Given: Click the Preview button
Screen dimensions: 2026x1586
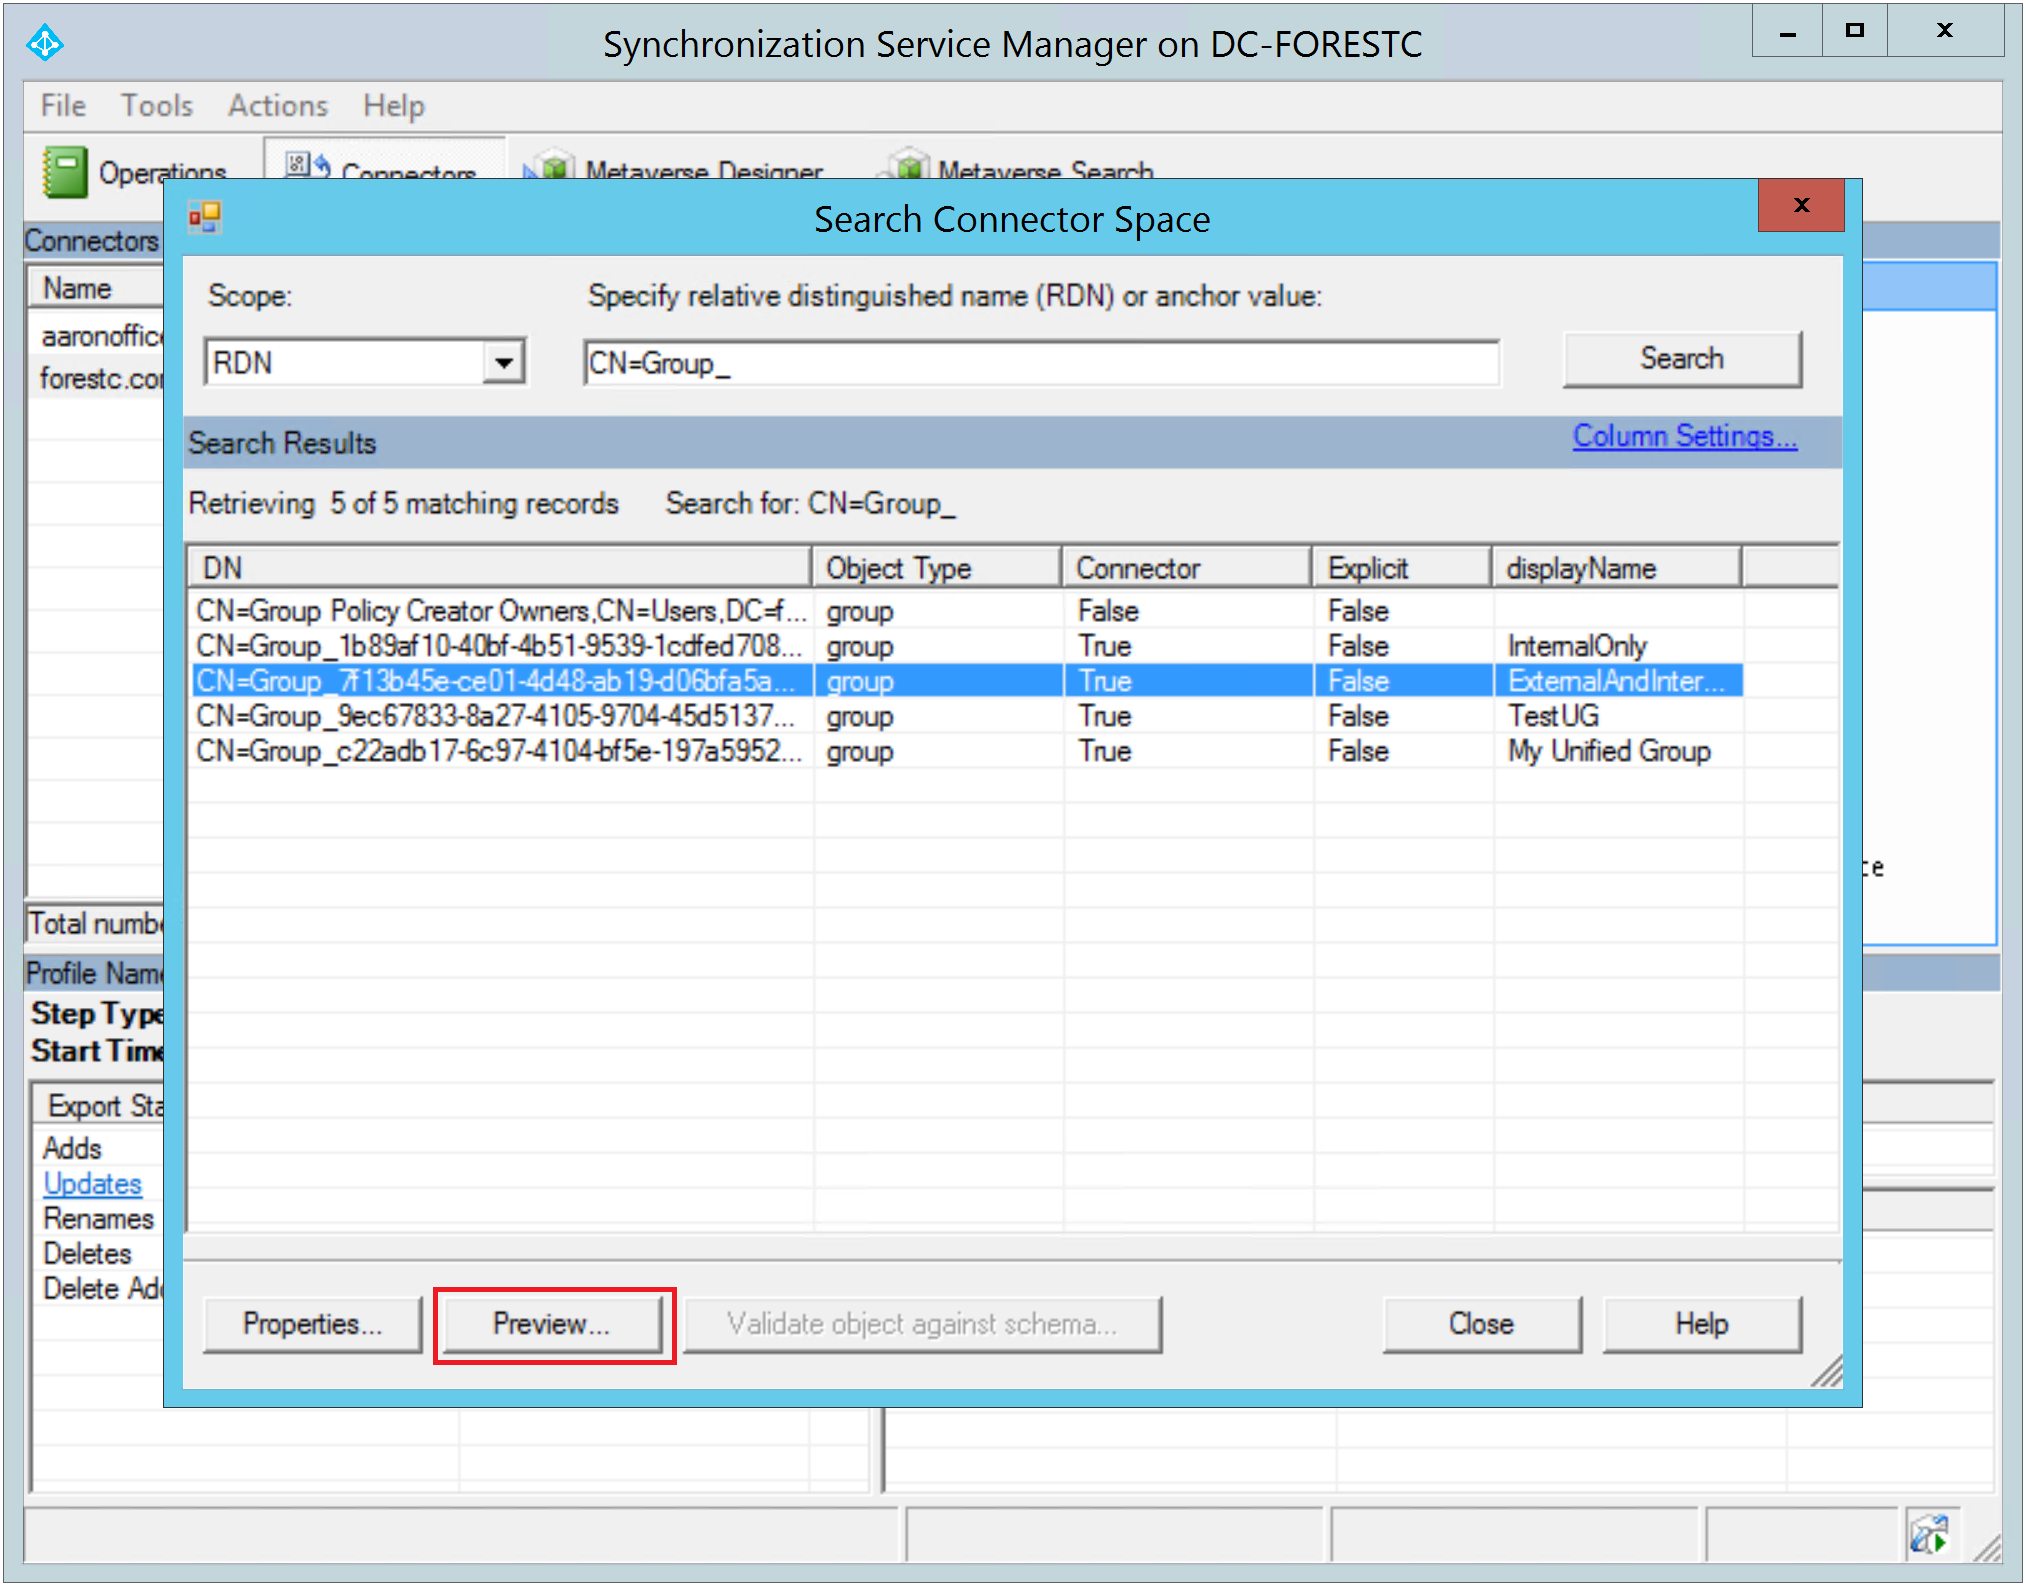Looking at the screenshot, I should (x=551, y=1324).
